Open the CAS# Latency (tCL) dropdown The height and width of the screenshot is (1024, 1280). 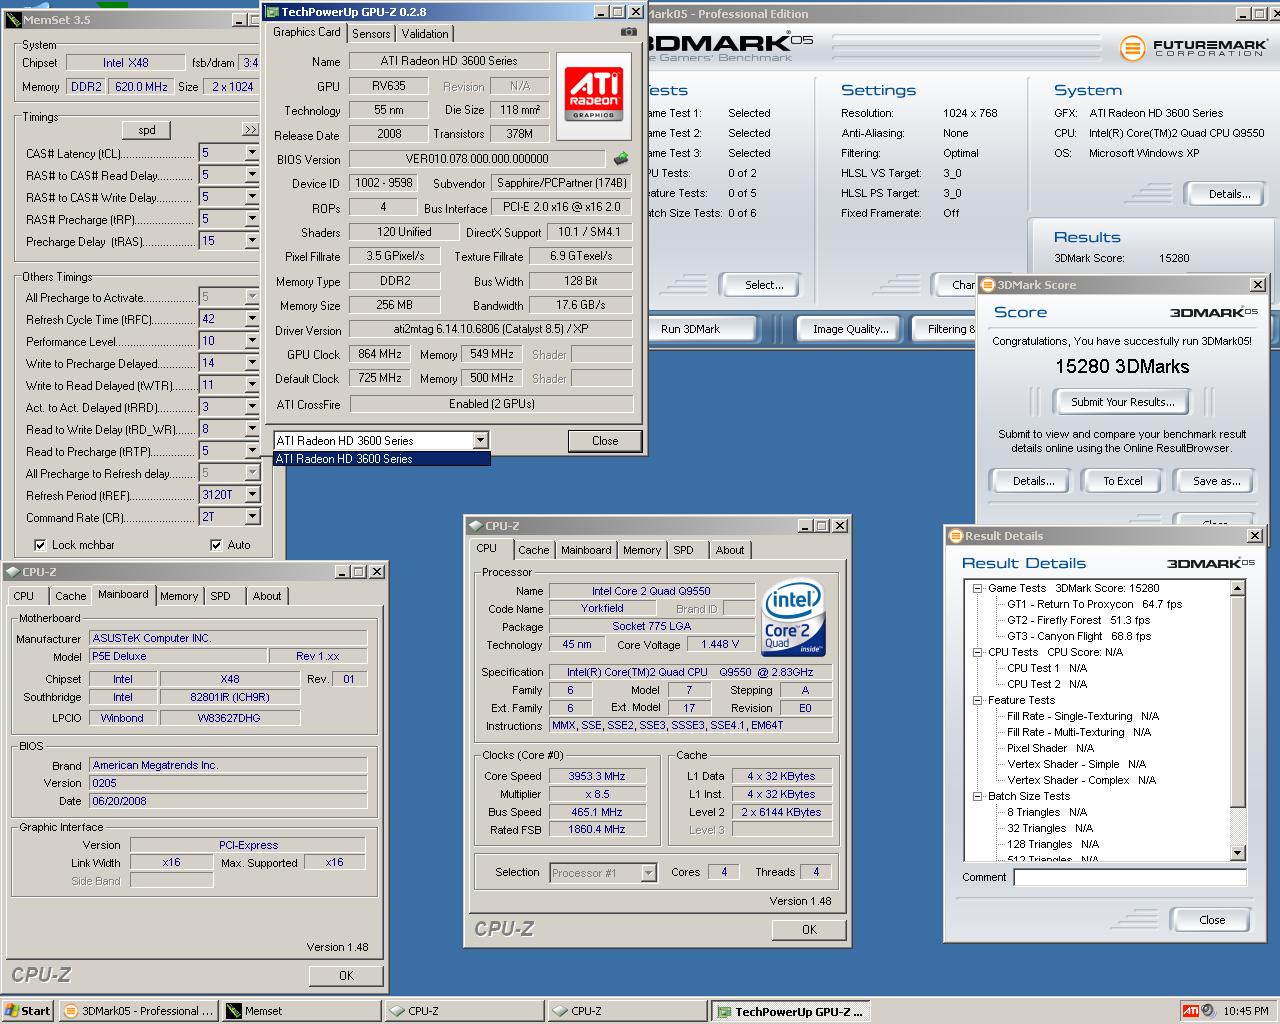click(x=251, y=153)
